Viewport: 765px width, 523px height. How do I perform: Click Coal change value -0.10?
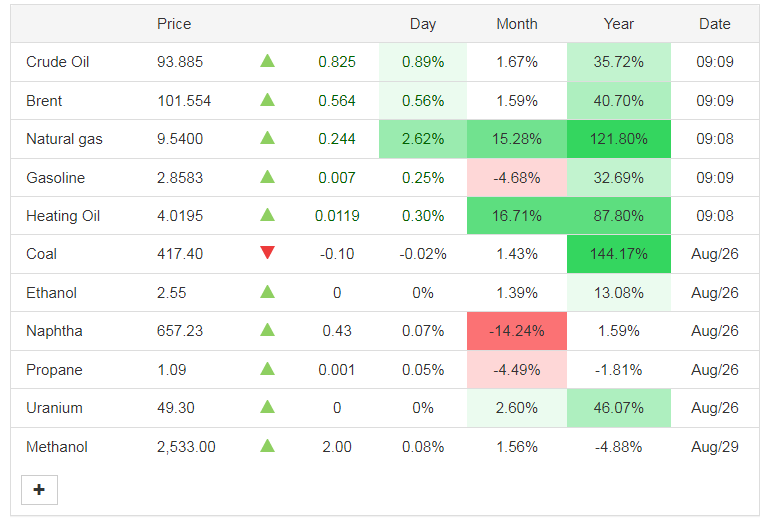[337, 254]
